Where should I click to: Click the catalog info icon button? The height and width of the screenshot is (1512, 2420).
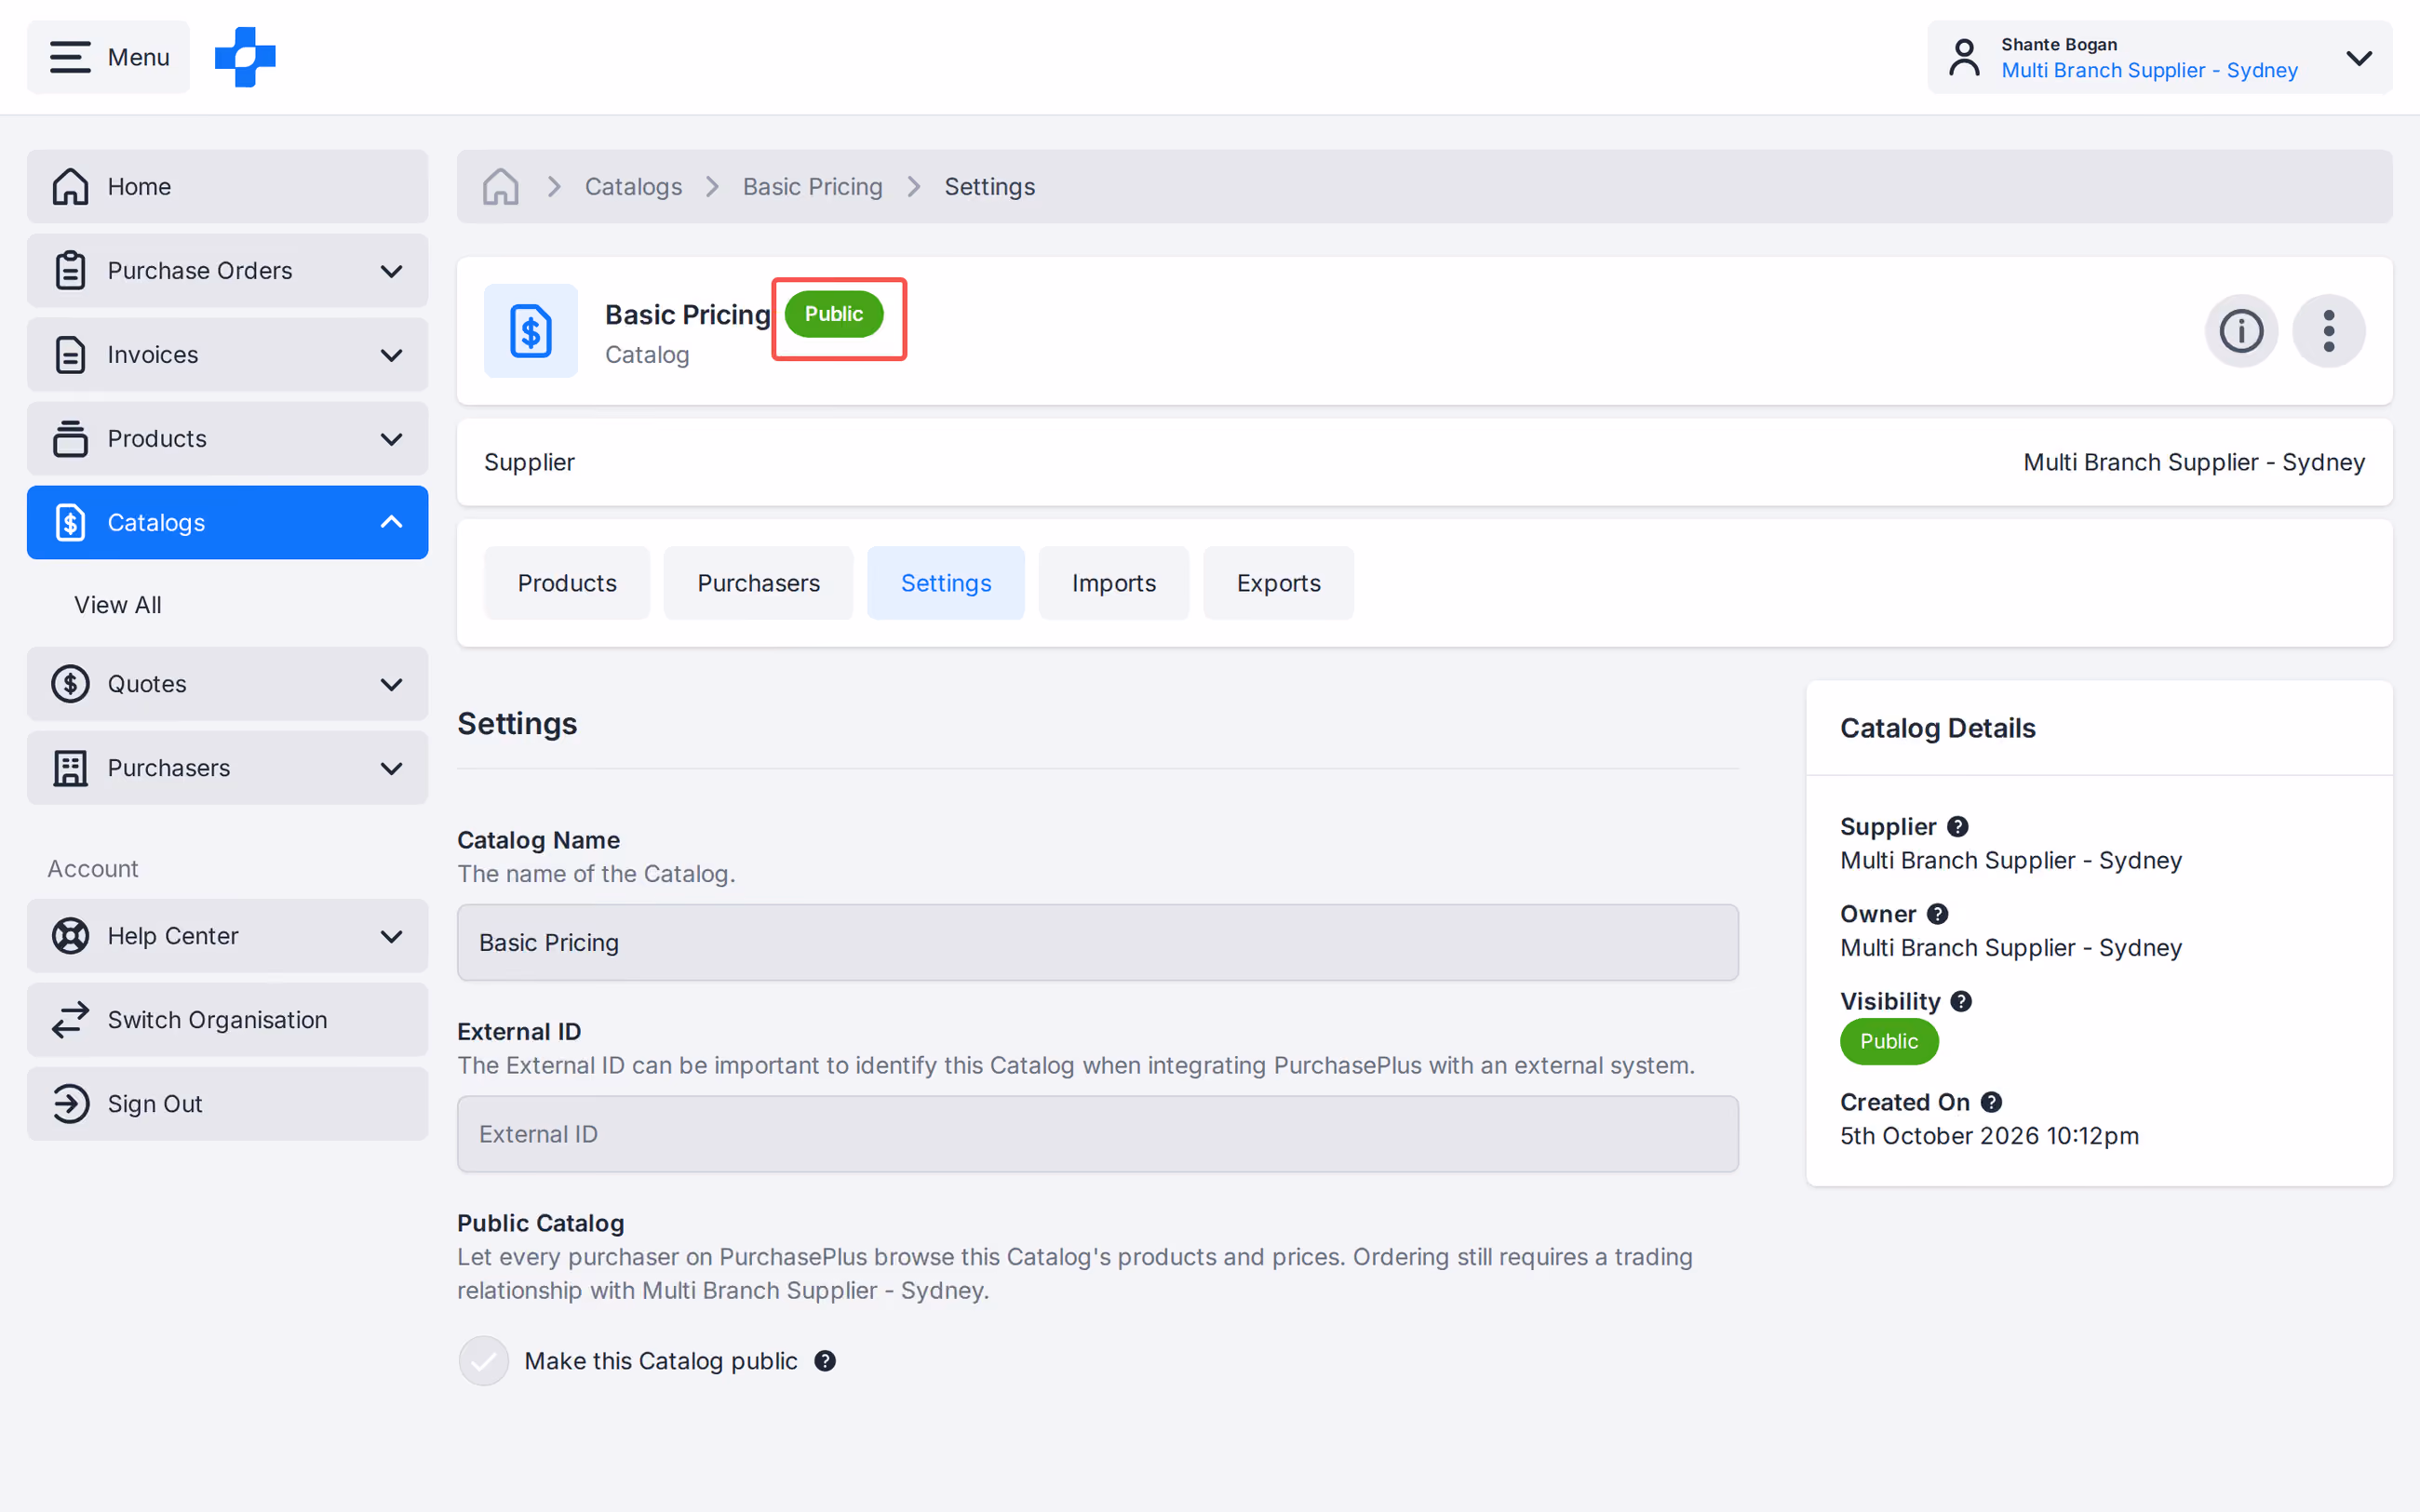click(2241, 331)
